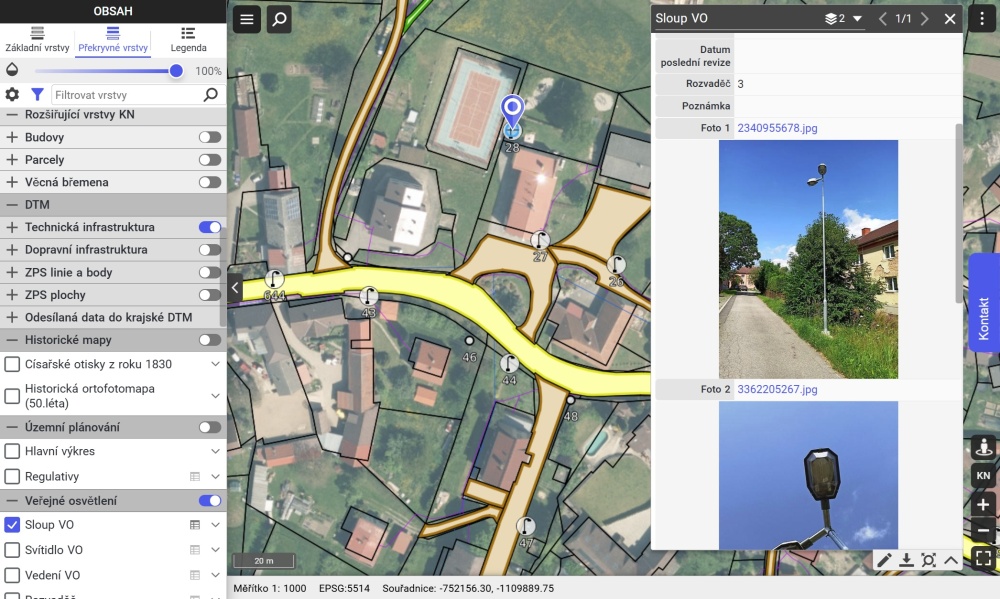Switch to the Základní vrstvy tab
1000x599 pixels.
click(37, 40)
